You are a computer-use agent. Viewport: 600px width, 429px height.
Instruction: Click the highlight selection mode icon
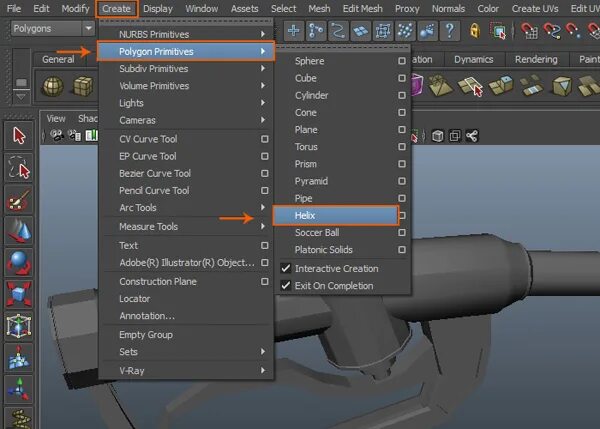pyautogui.click(x=498, y=31)
